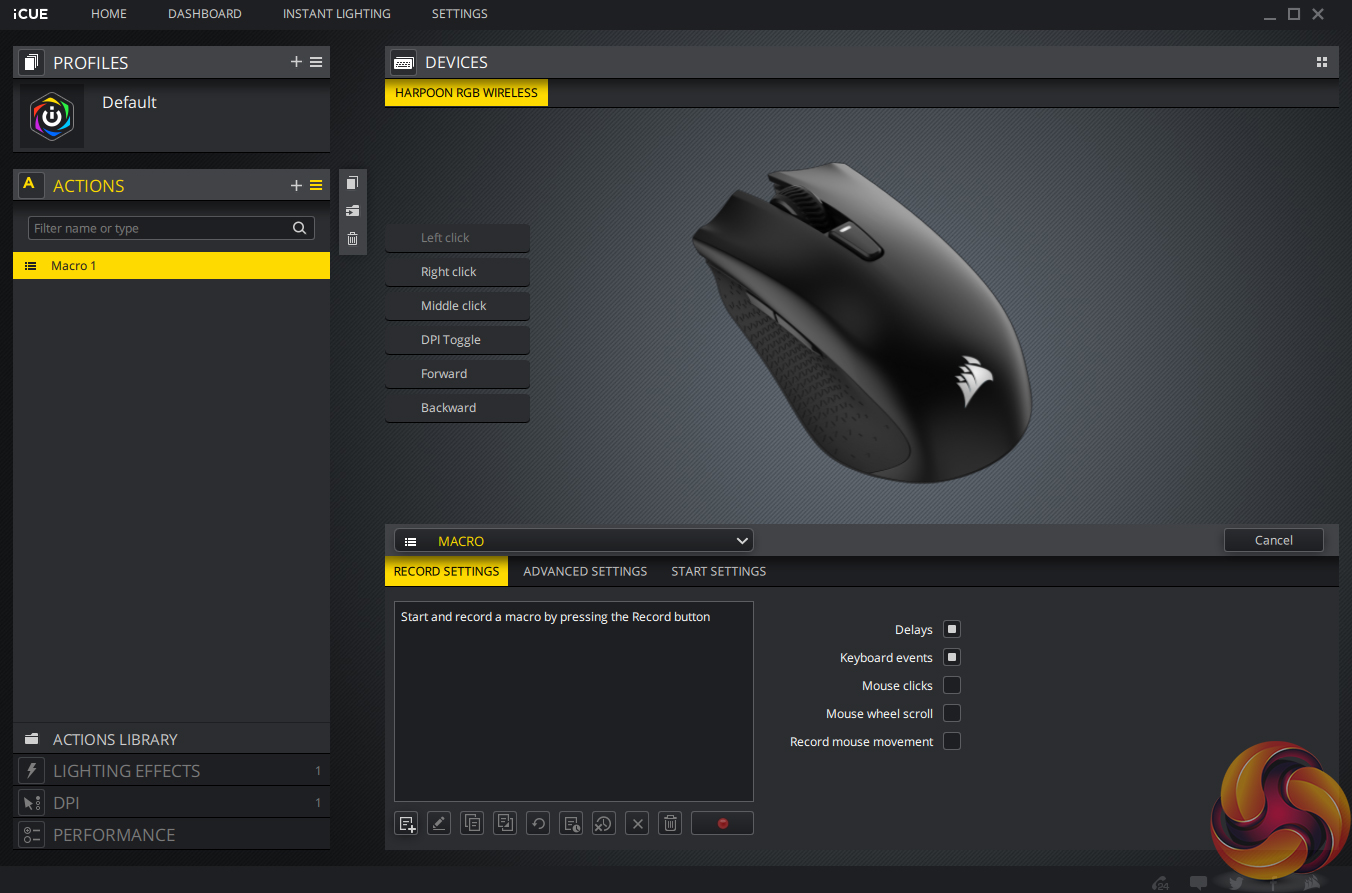Open Instant Lighting in the top bar

[337, 14]
